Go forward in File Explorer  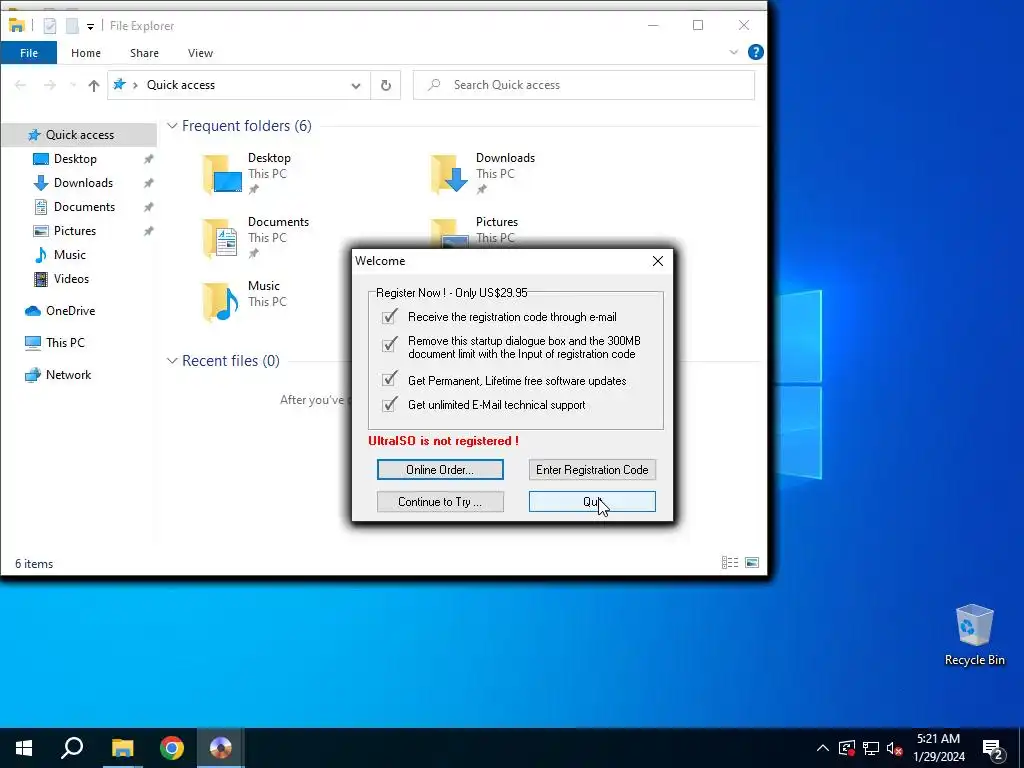[x=50, y=85]
